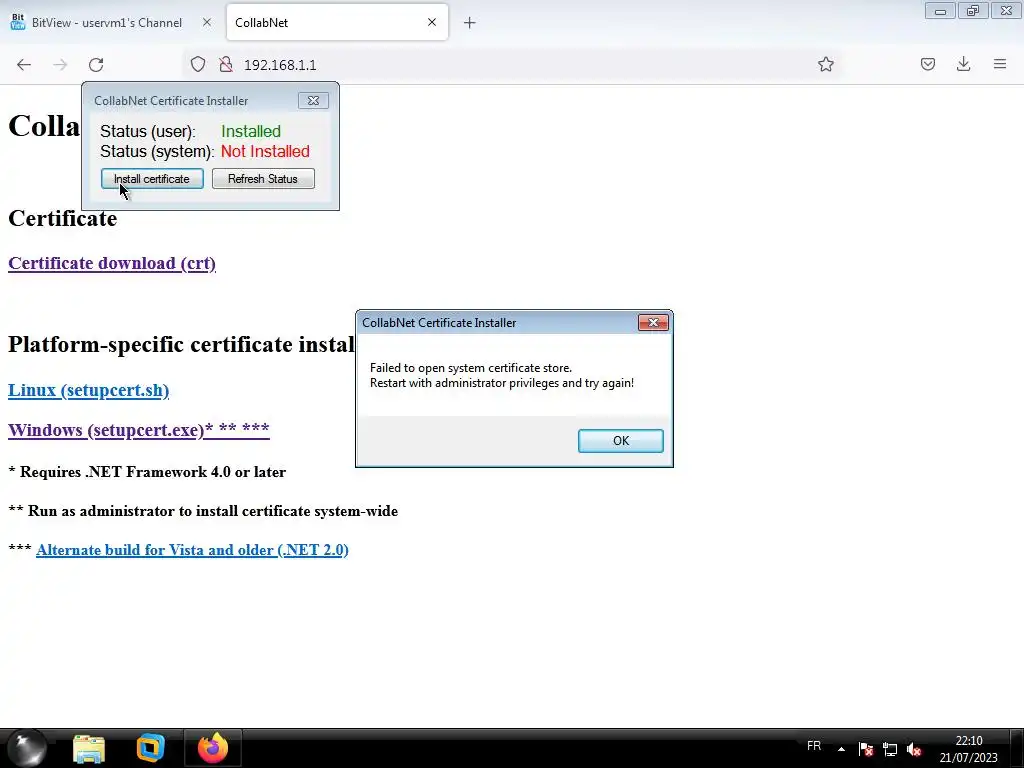
Task: Click the forward navigation arrow
Action: [x=60, y=65]
